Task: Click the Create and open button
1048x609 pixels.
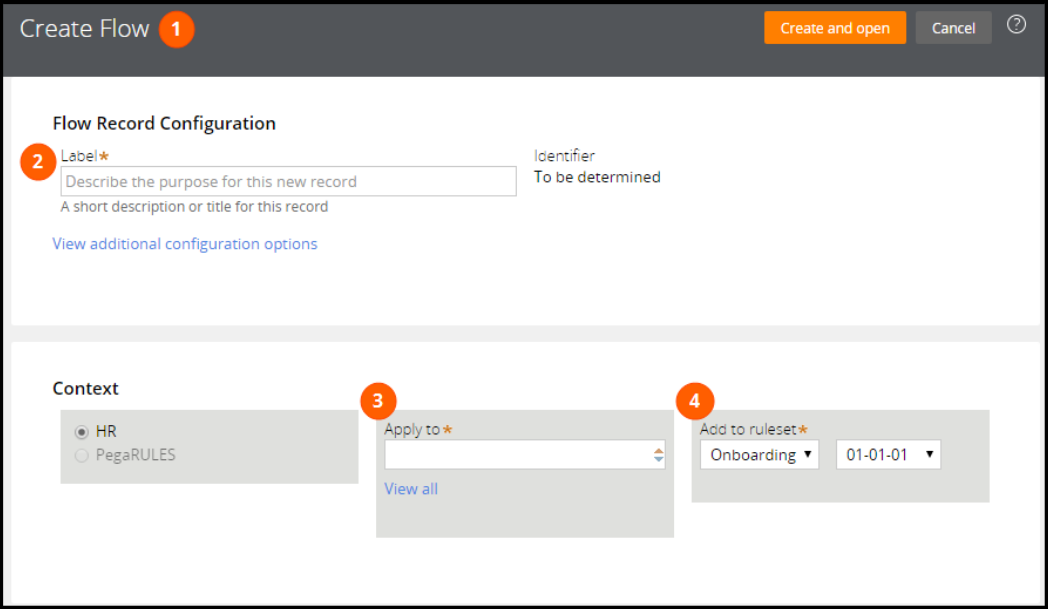Action: point(835,28)
